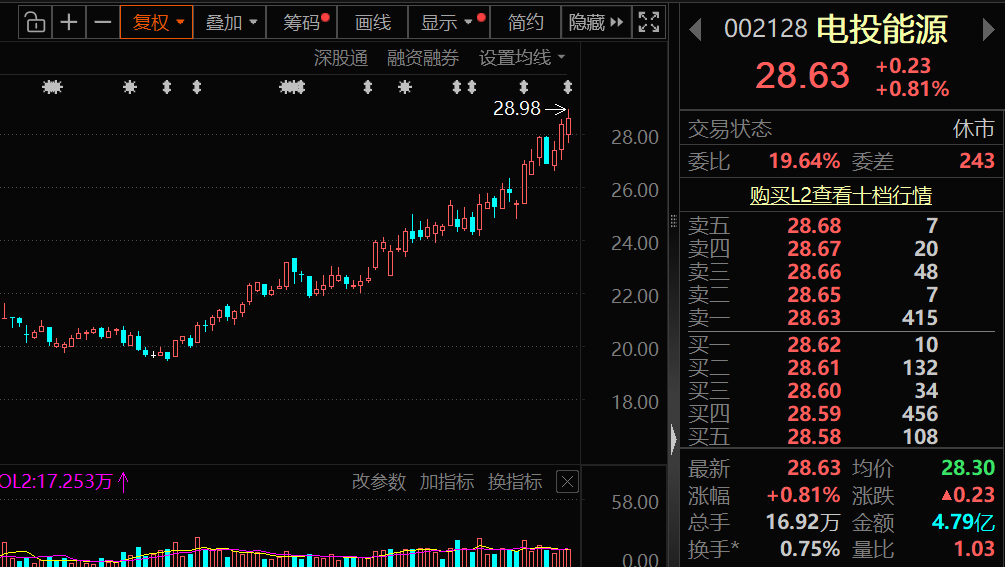The height and width of the screenshot is (567, 1005).
Task: Close the VOL indicator panel with X icon
Action: tap(566, 482)
